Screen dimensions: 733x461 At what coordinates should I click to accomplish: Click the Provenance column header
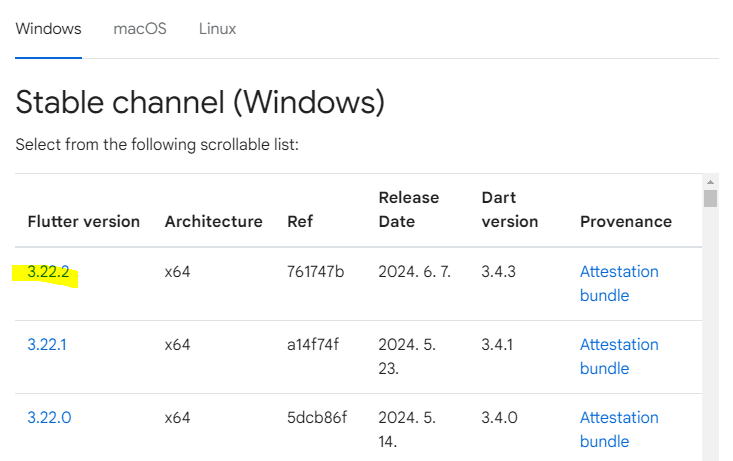[x=625, y=221]
